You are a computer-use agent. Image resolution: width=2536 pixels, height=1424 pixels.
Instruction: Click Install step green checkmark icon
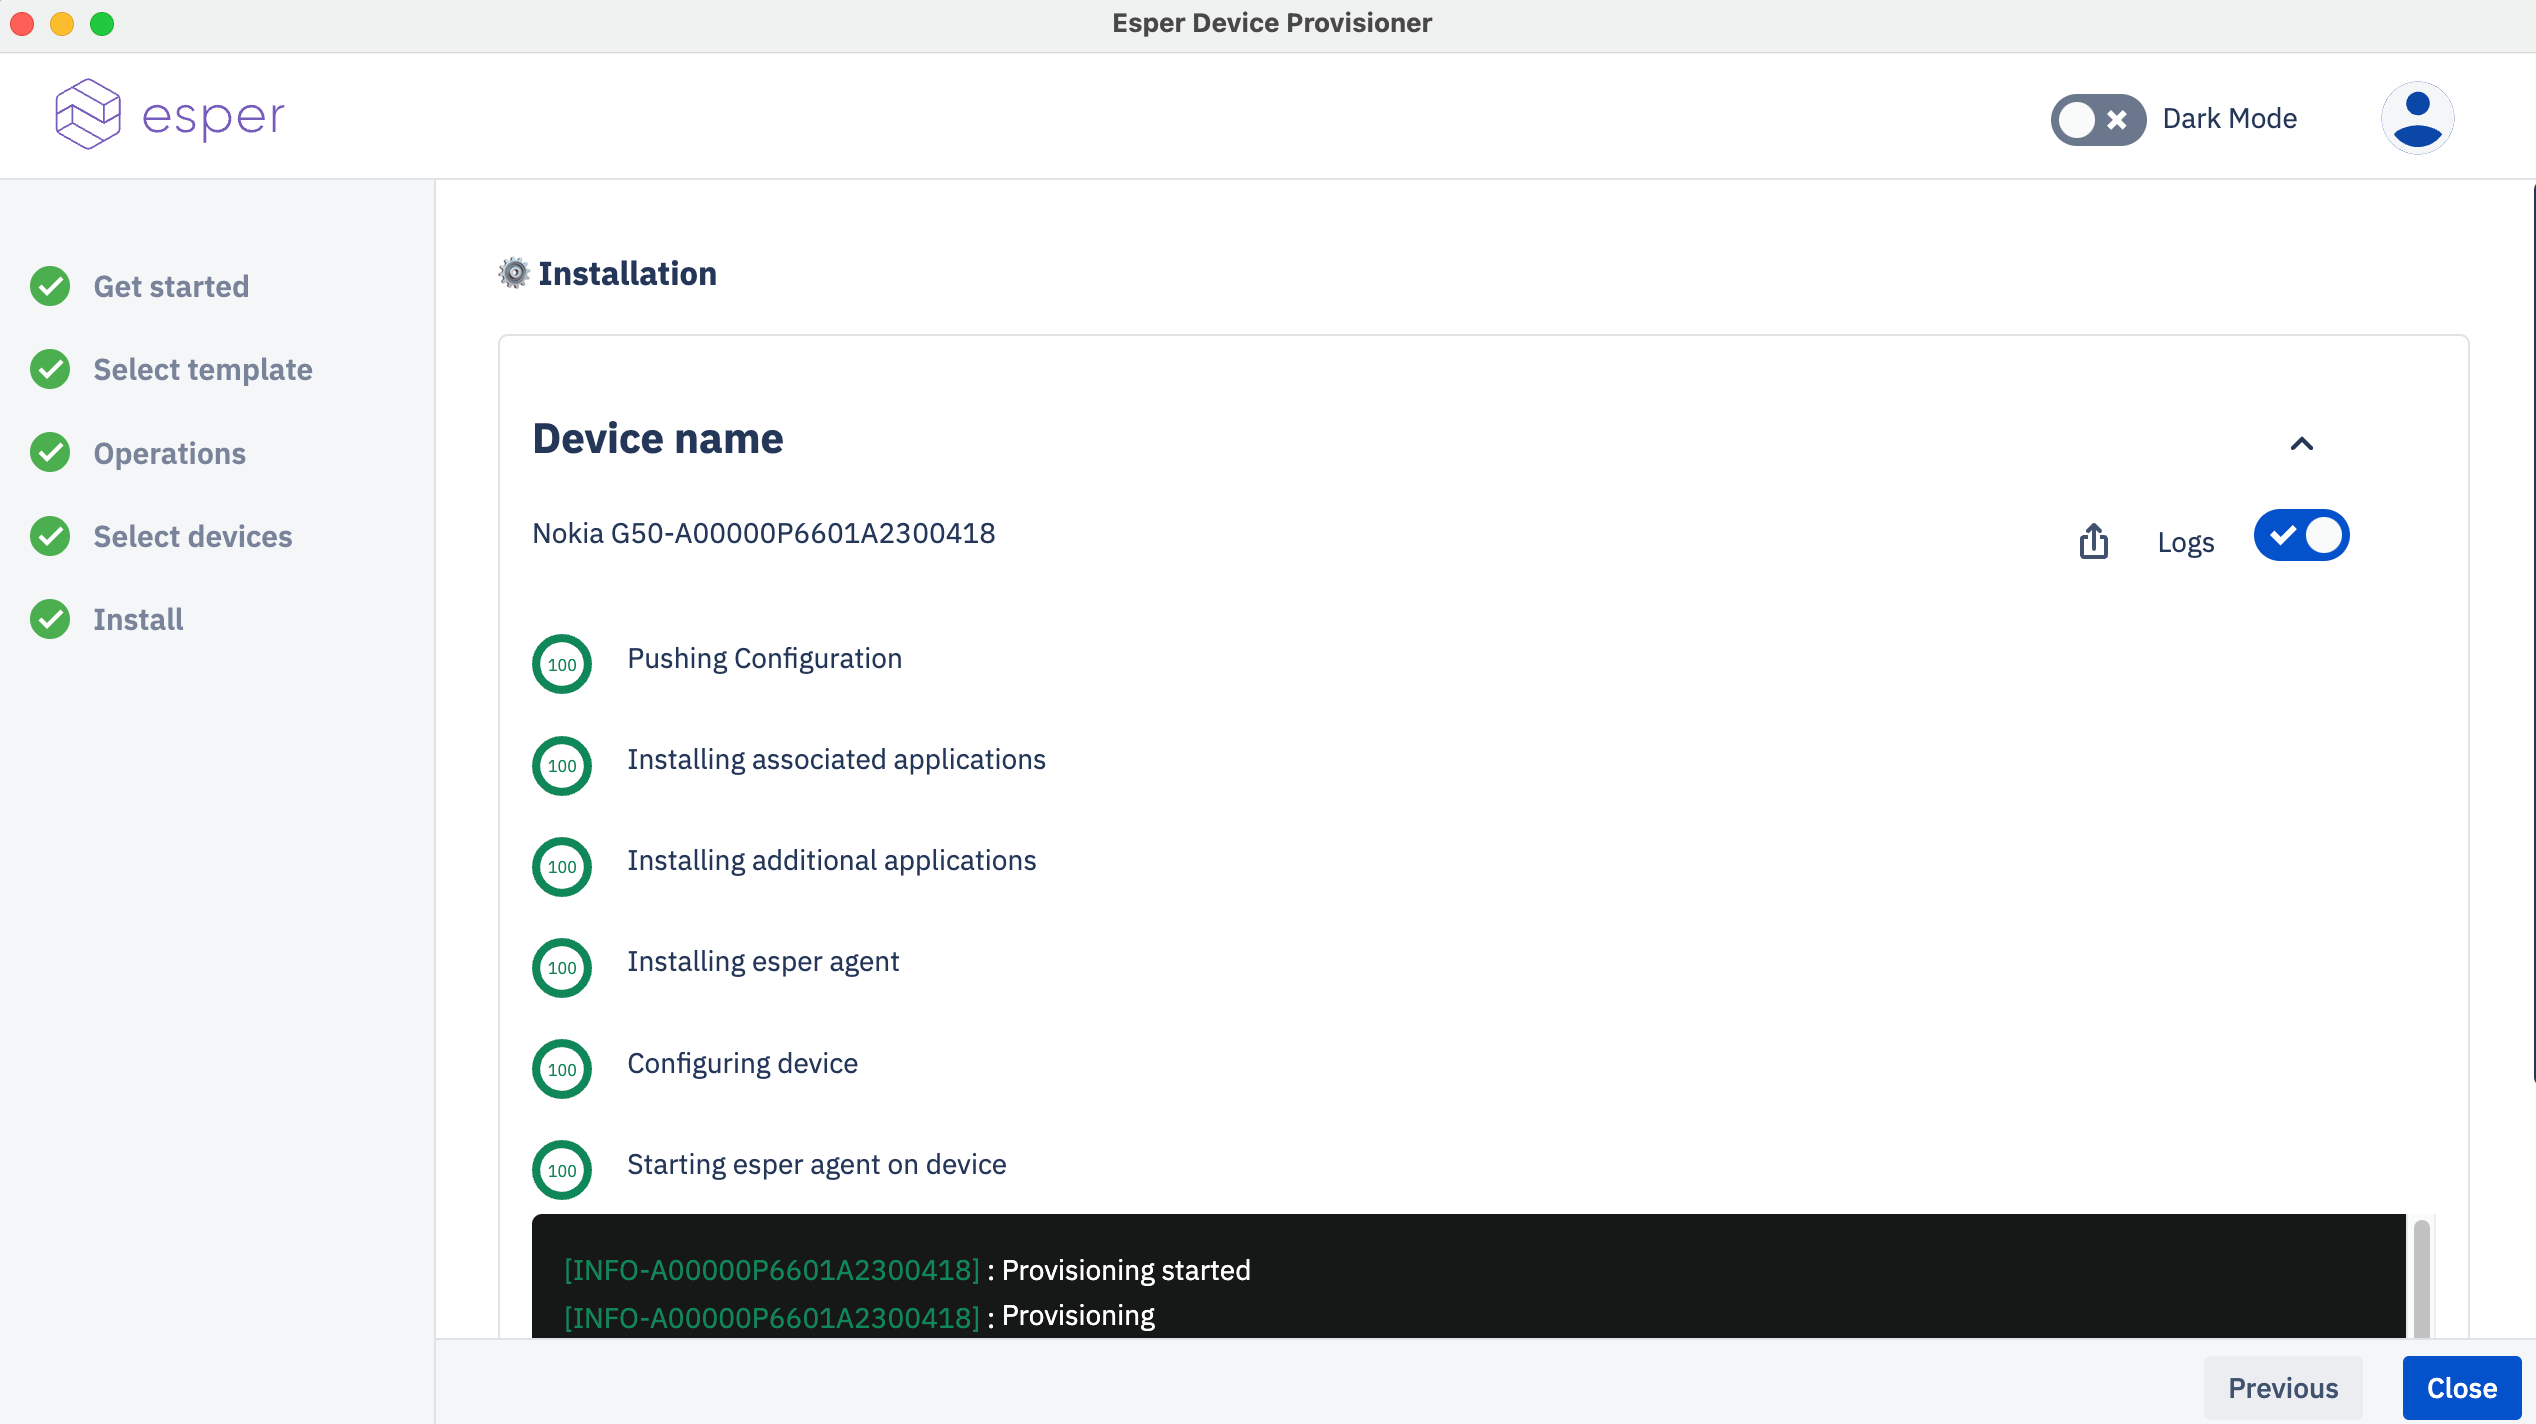[x=50, y=619]
